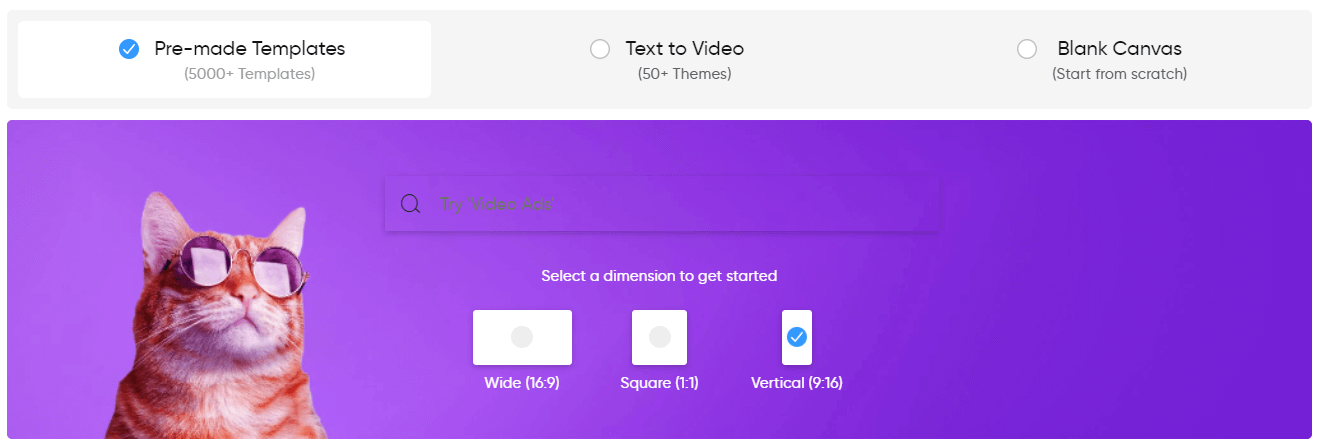Switch to the Pre-made Templates tab label
The width and height of the screenshot is (1321, 447).
(x=249, y=48)
